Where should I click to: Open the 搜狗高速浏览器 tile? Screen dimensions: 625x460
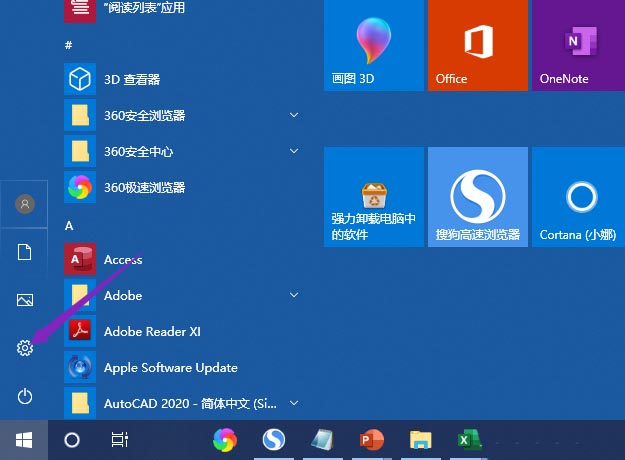coord(478,197)
